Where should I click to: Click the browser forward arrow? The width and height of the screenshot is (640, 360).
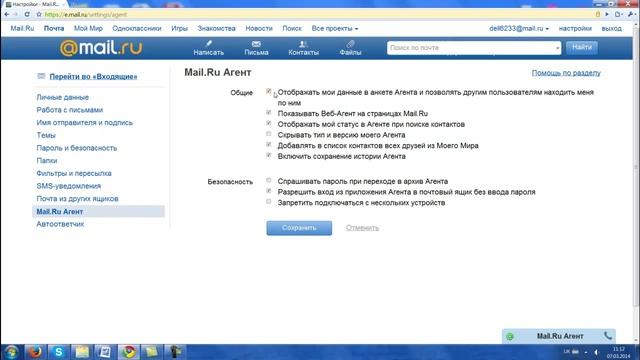coord(16,14)
